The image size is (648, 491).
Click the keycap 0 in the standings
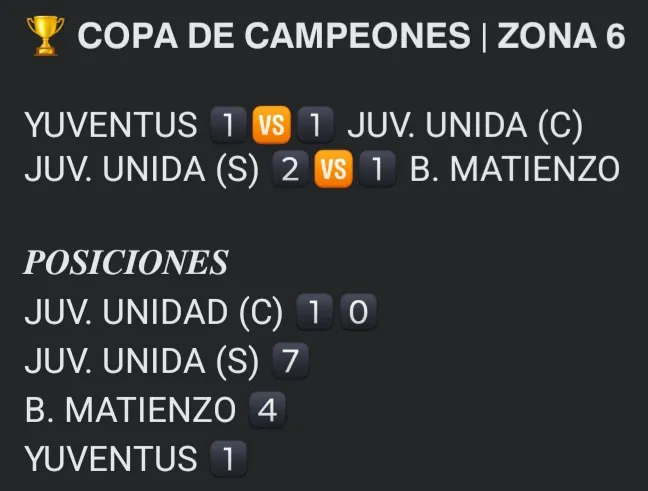(358, 314)
